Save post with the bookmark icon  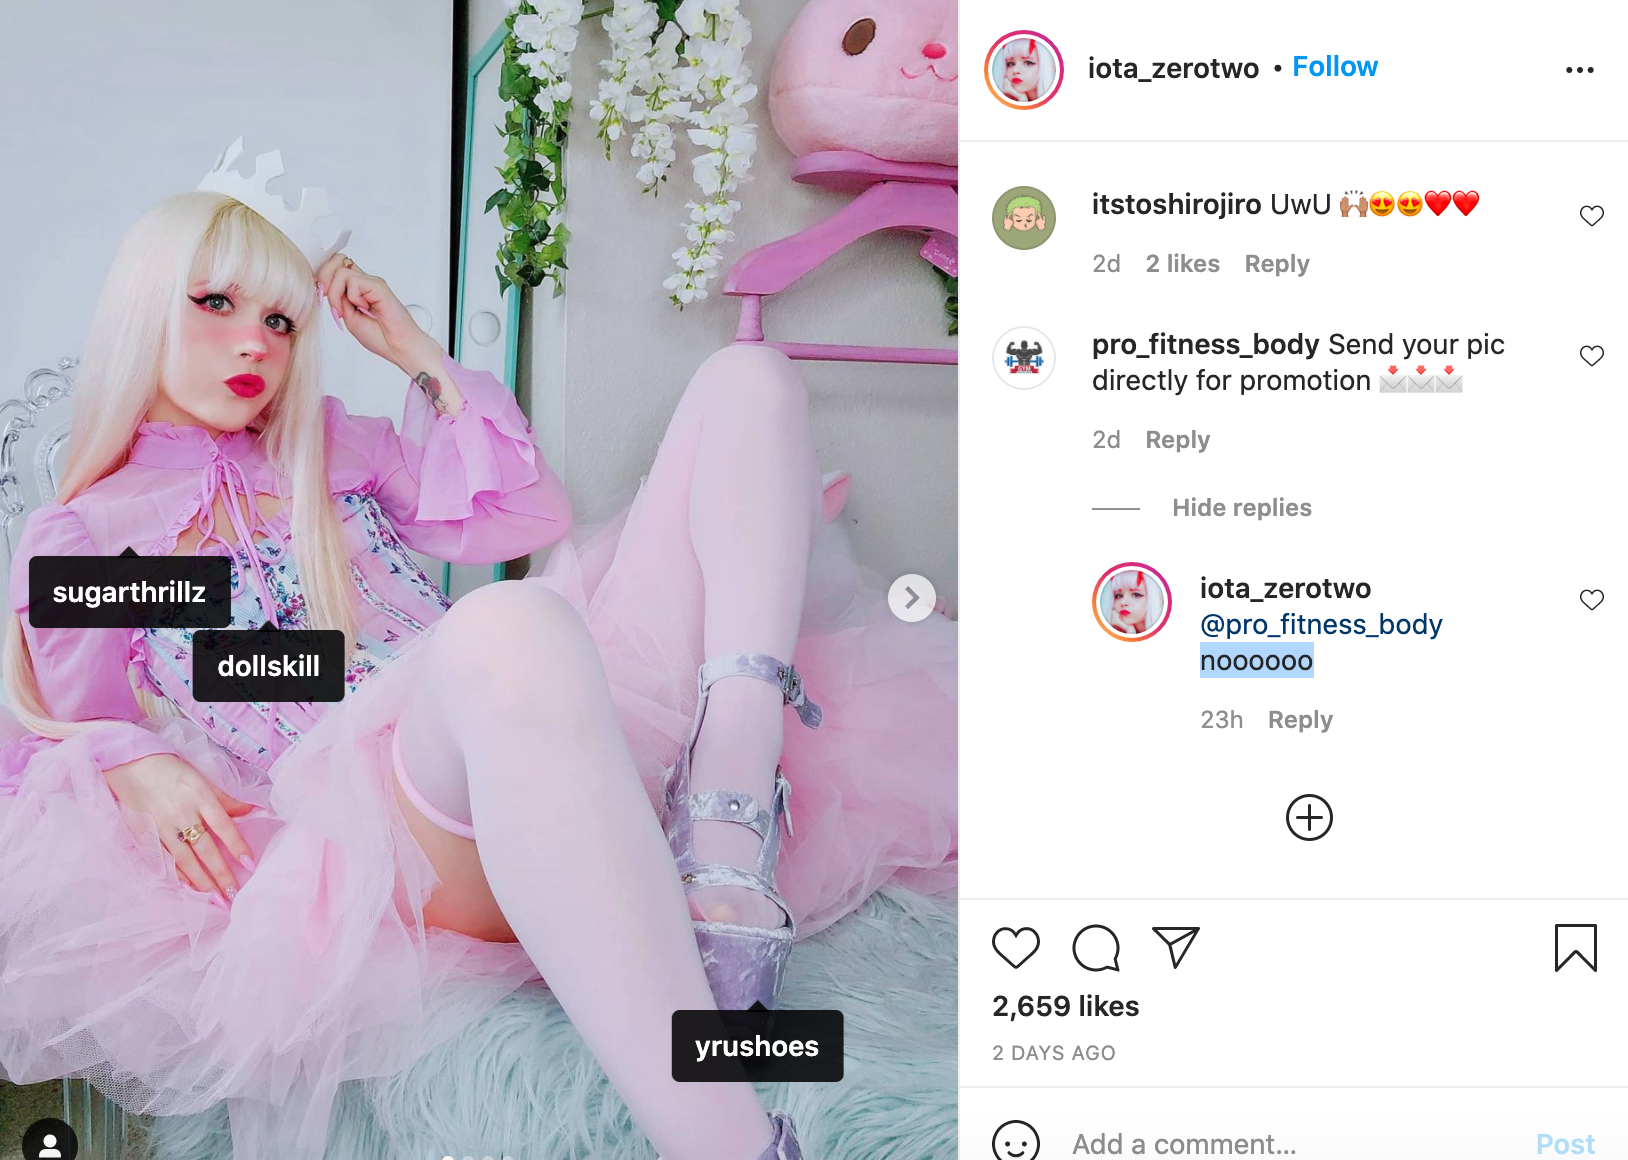(x=1576, y=948)
